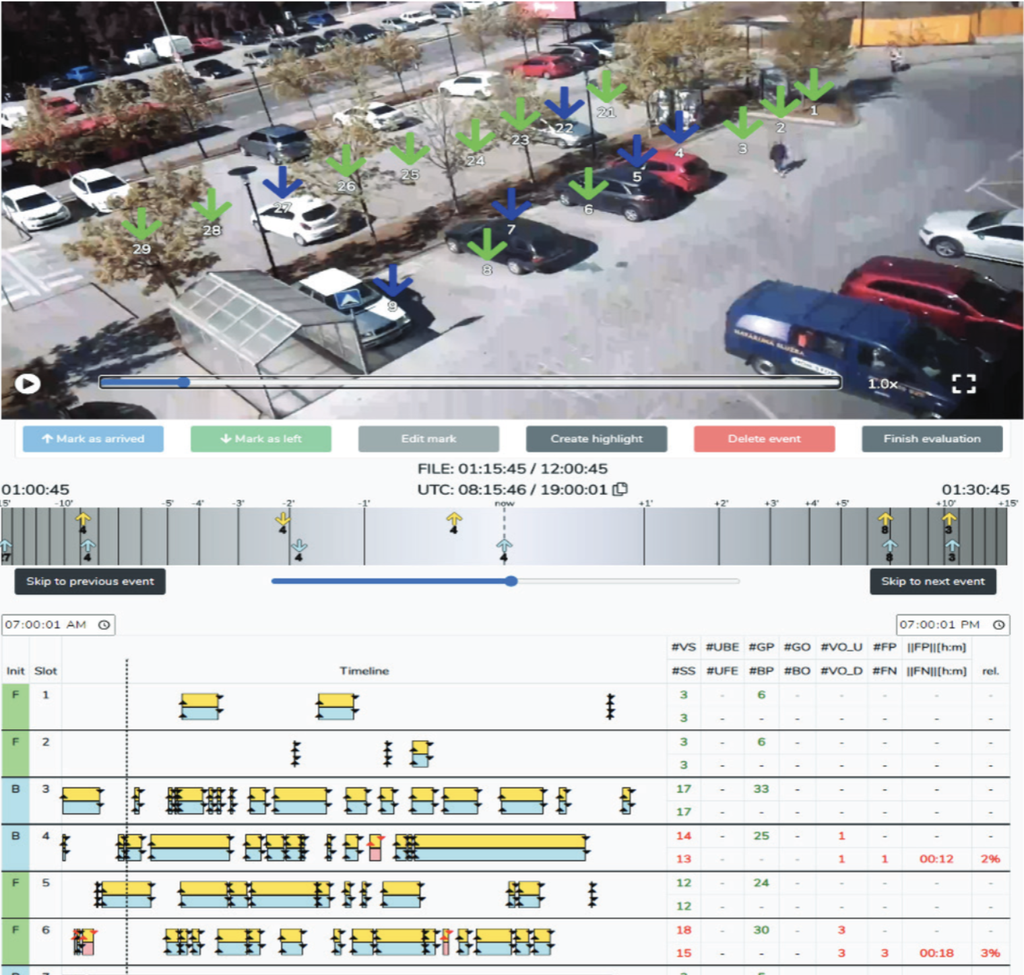Select green arrow marker for slot 25

pos(409,149)
